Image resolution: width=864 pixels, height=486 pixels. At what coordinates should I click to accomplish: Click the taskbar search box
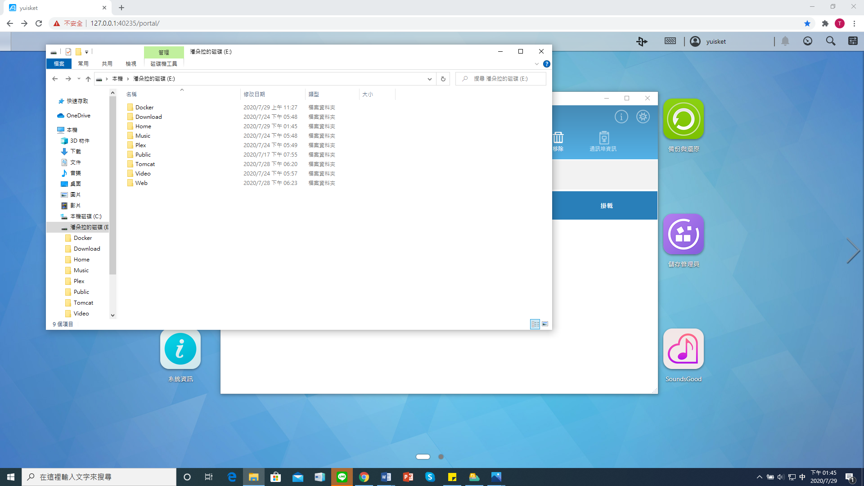[x=99, y=477]
